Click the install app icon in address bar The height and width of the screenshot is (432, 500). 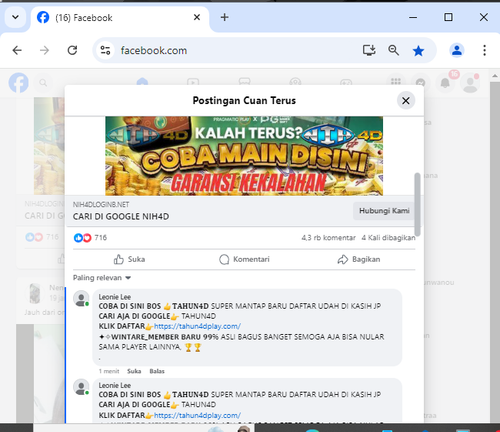tap(369, 50)
